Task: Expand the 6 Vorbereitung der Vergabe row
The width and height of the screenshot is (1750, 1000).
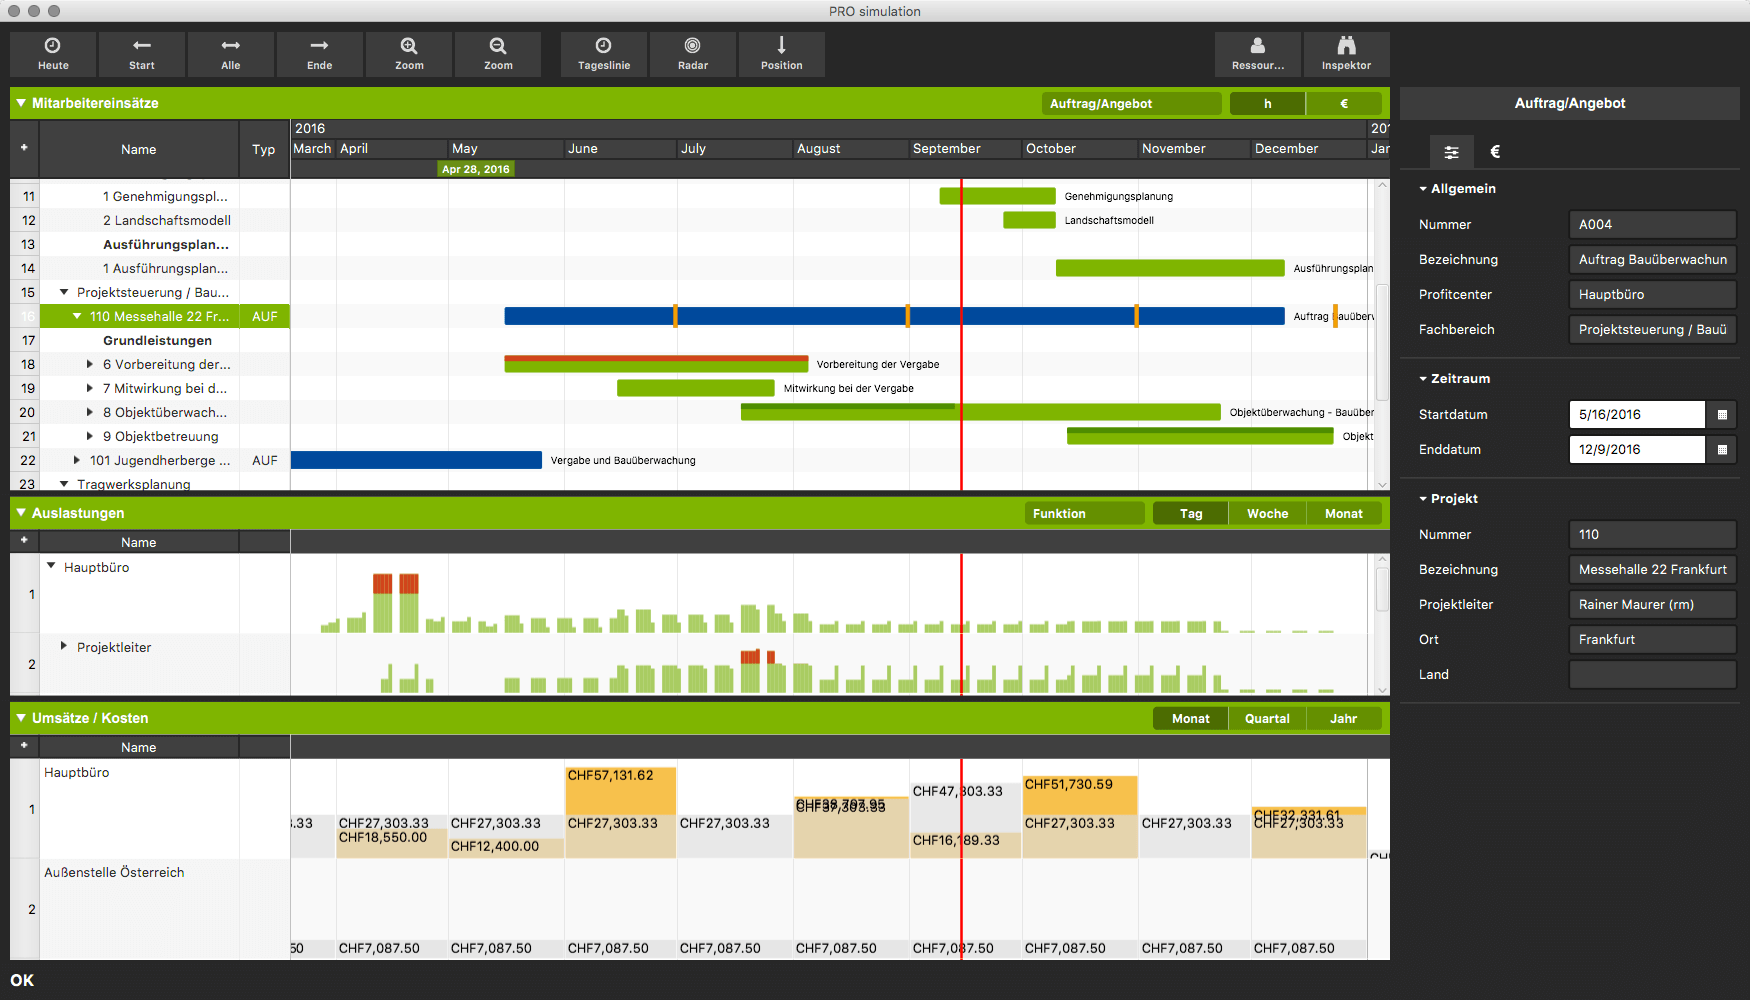Action: [x=90, y=364]
